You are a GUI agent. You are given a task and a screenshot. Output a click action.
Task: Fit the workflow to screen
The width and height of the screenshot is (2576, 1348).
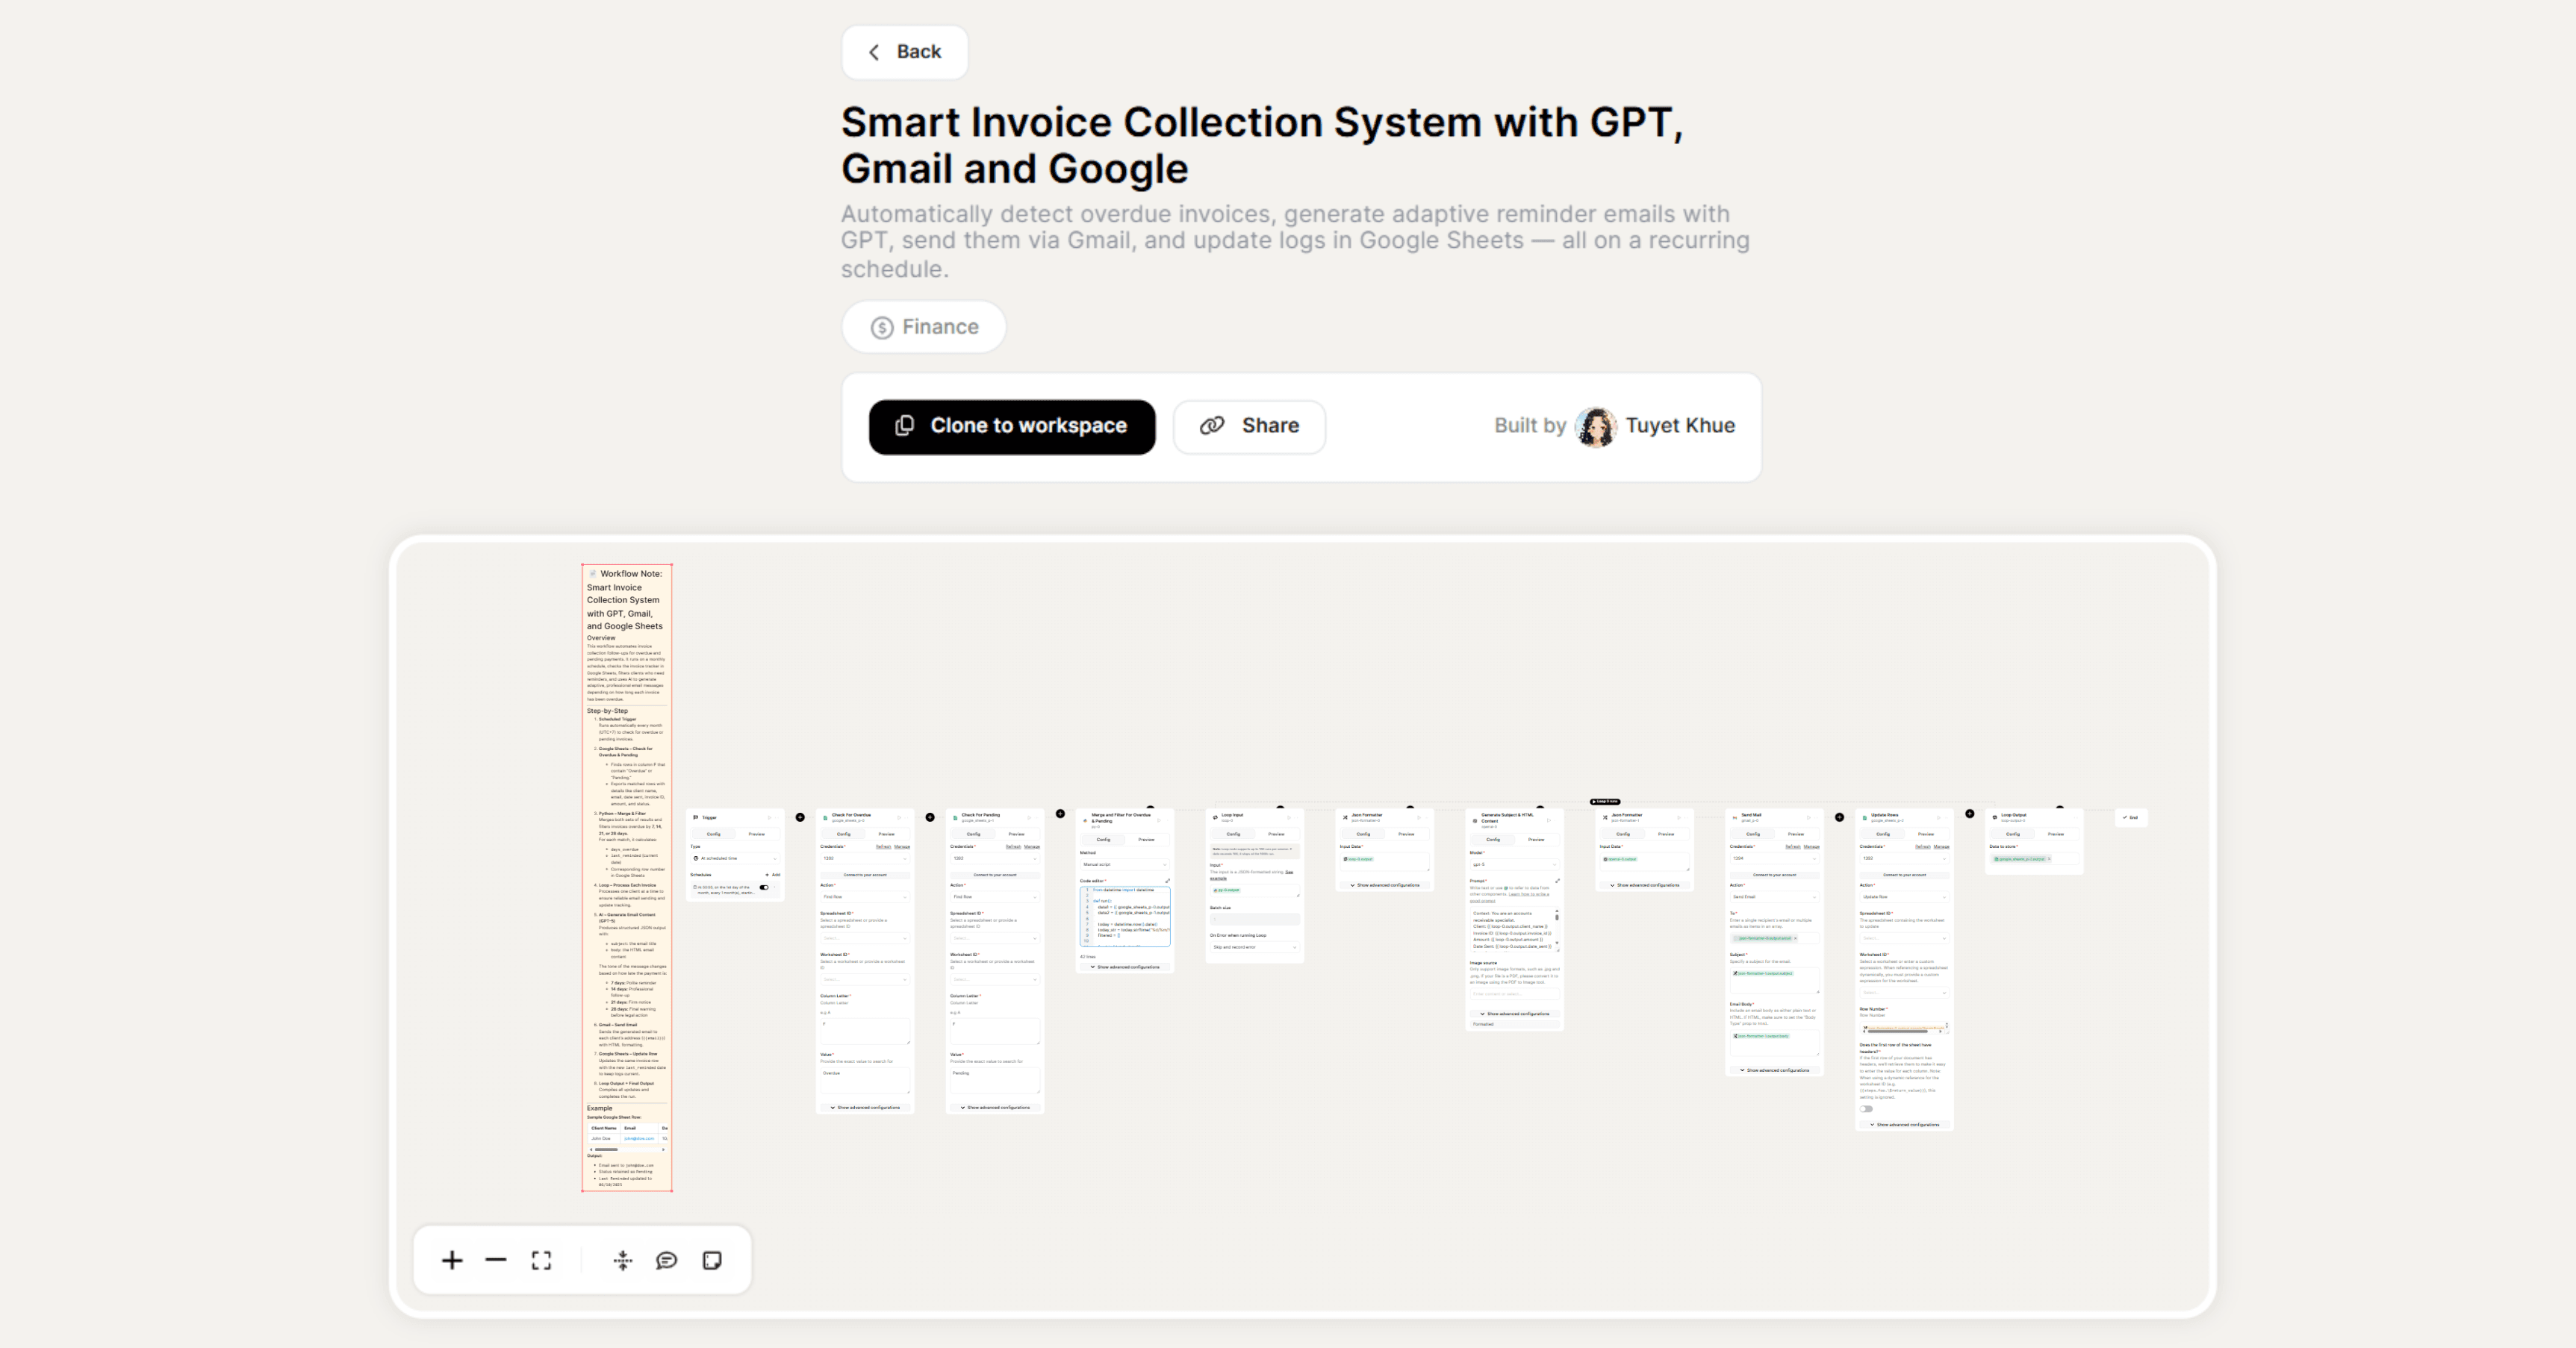tap(541, 1261)
